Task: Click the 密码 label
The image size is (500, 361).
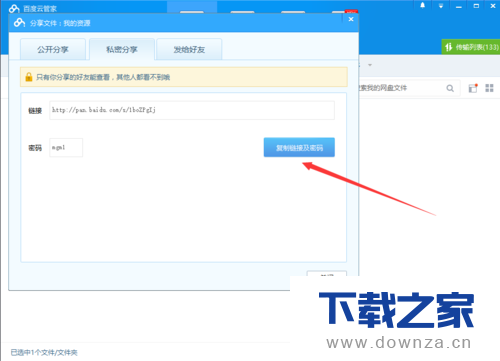Action: (x=35, y=148)
